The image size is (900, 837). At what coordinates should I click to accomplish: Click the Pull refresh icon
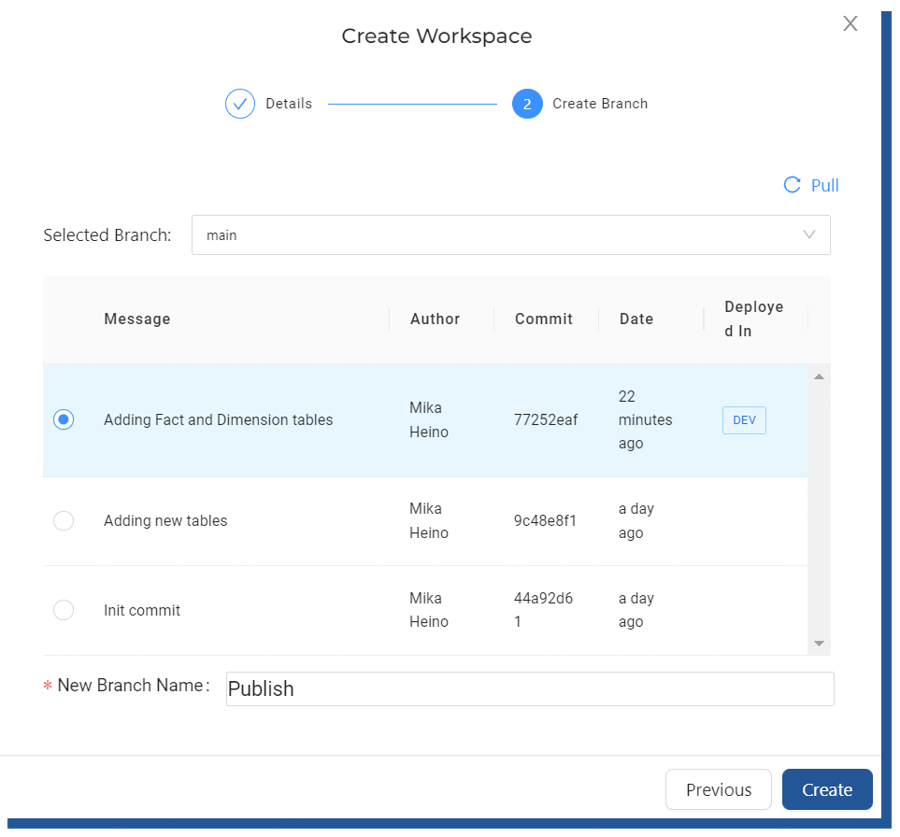[792, 185]
